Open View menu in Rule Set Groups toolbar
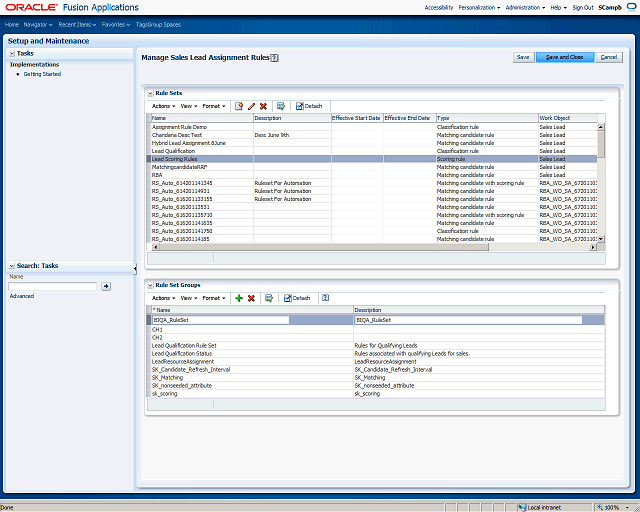The height and width of the screenshot is (512, 640). (189, 298)
